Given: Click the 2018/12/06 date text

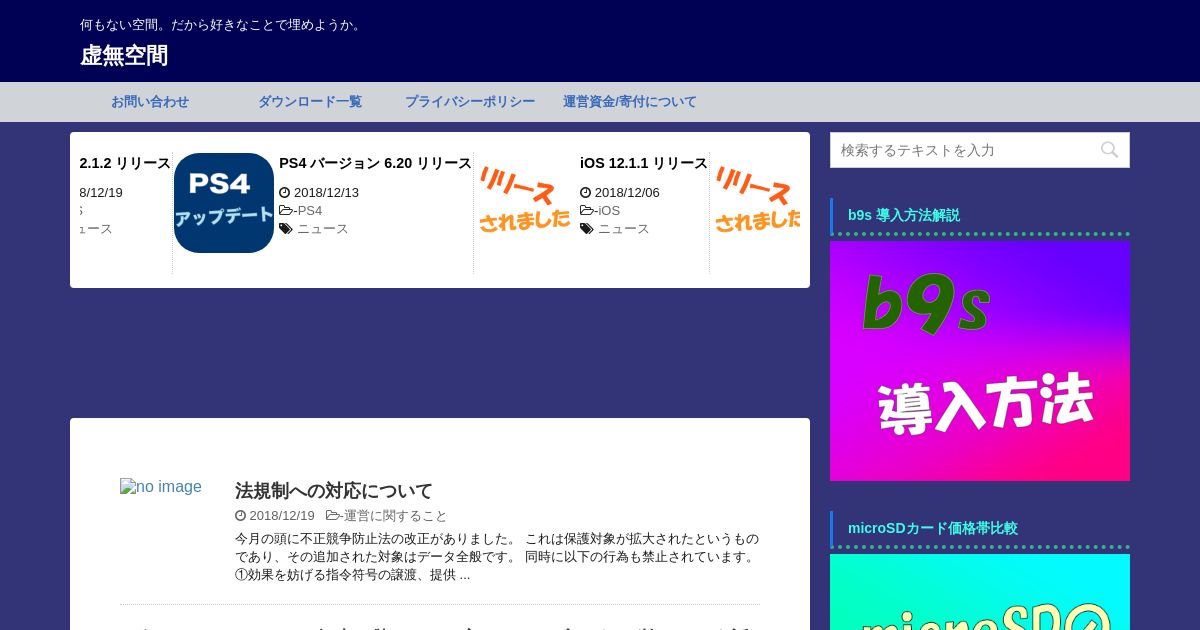Looking at the screenshot, I should coord(627,193).
